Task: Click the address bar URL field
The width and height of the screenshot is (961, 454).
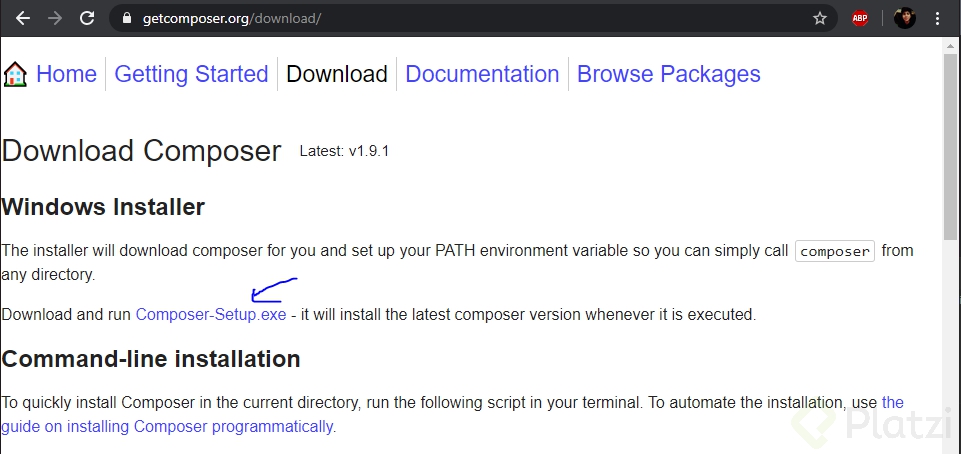Action: click(450, 18)
